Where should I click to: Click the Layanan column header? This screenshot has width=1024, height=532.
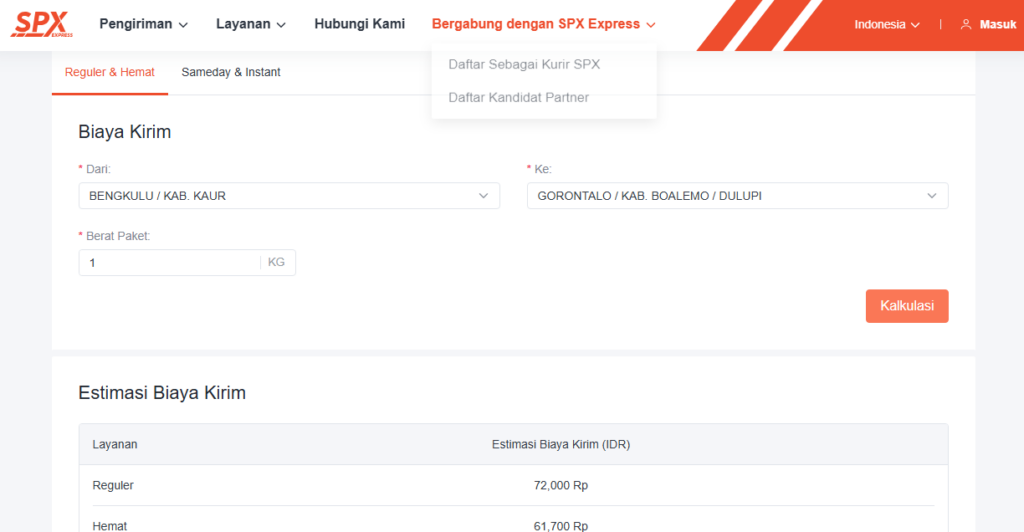(115, 445)
